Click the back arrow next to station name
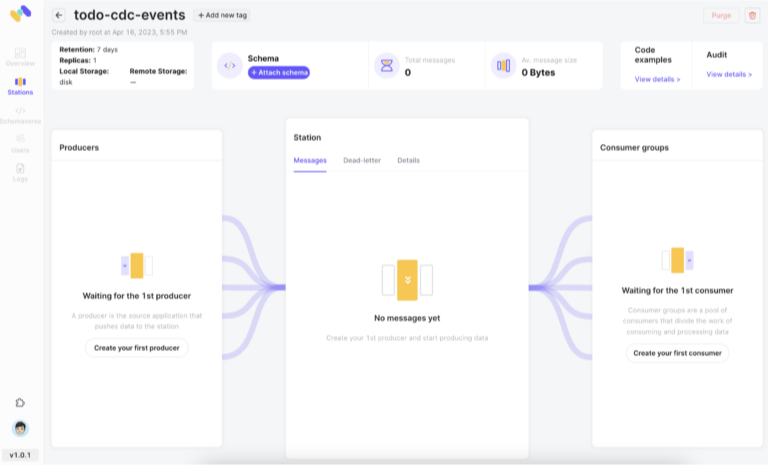Image resolution: width=768 pixels, height=465 pixels. (59, 16)
